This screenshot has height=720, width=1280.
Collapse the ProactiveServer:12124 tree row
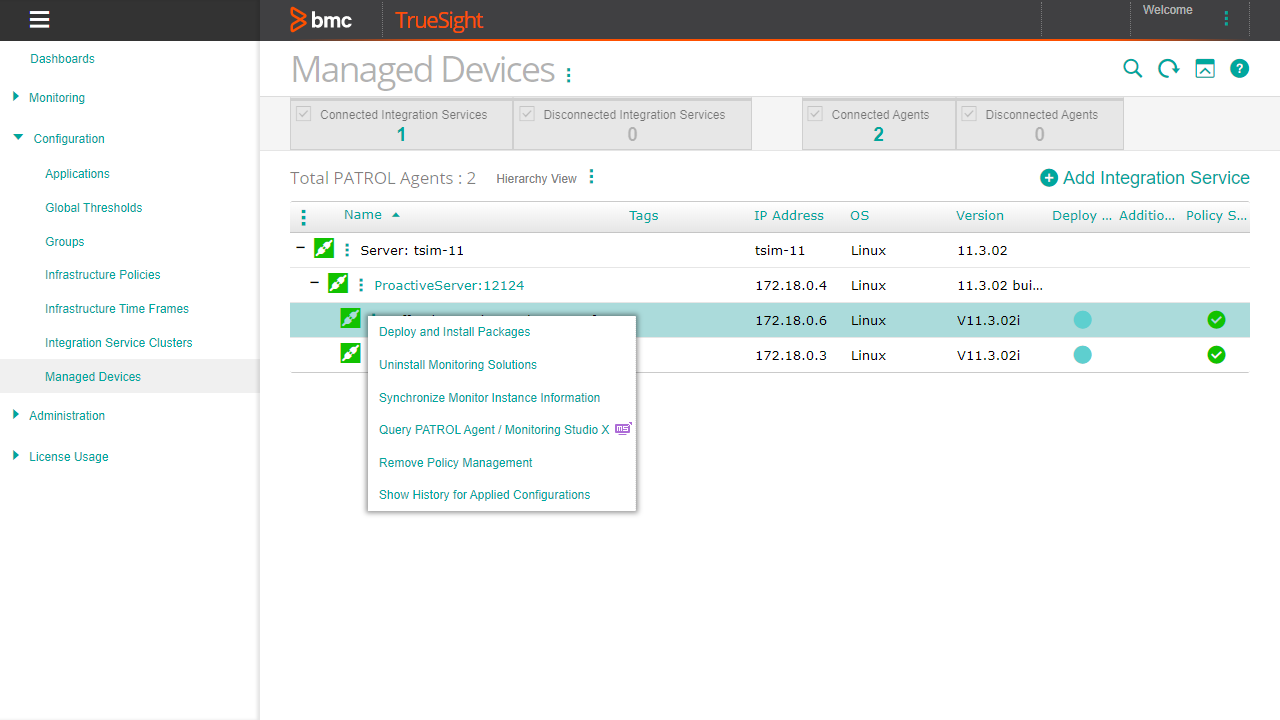point(314,283)
